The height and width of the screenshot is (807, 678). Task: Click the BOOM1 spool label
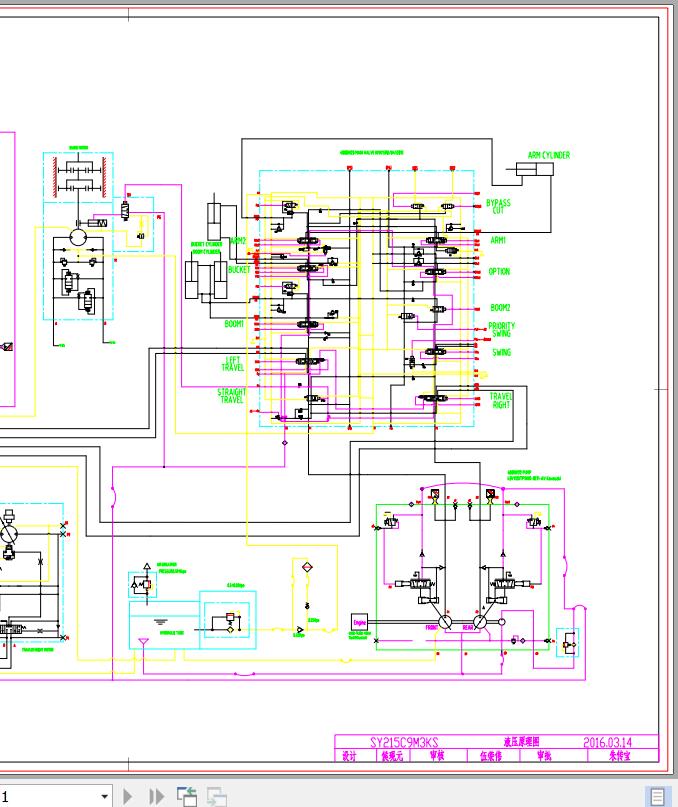point(234,324)
